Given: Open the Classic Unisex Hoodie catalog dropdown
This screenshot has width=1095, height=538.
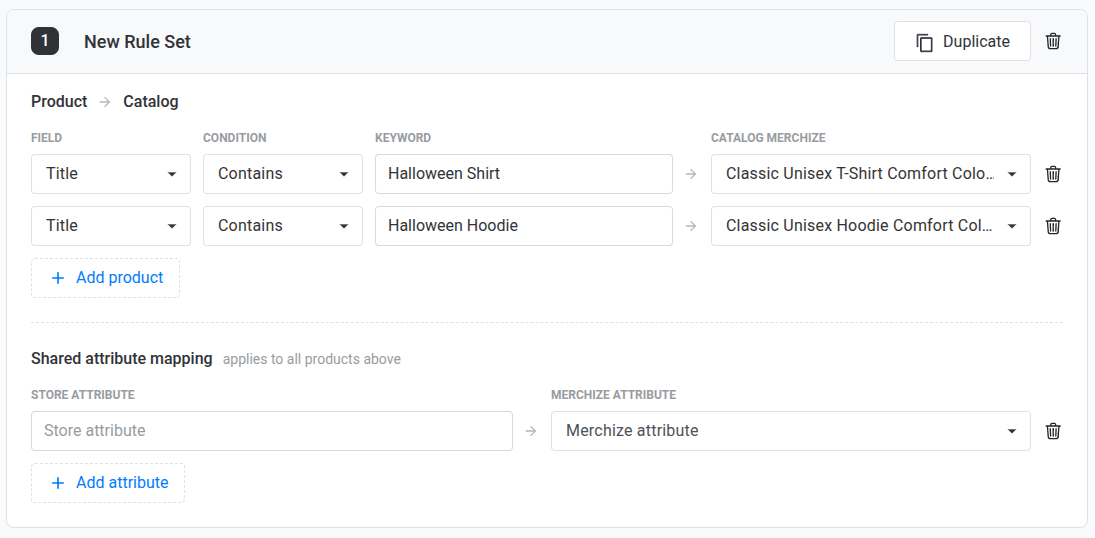Looking at the screenshot, I should click(871, 226).
